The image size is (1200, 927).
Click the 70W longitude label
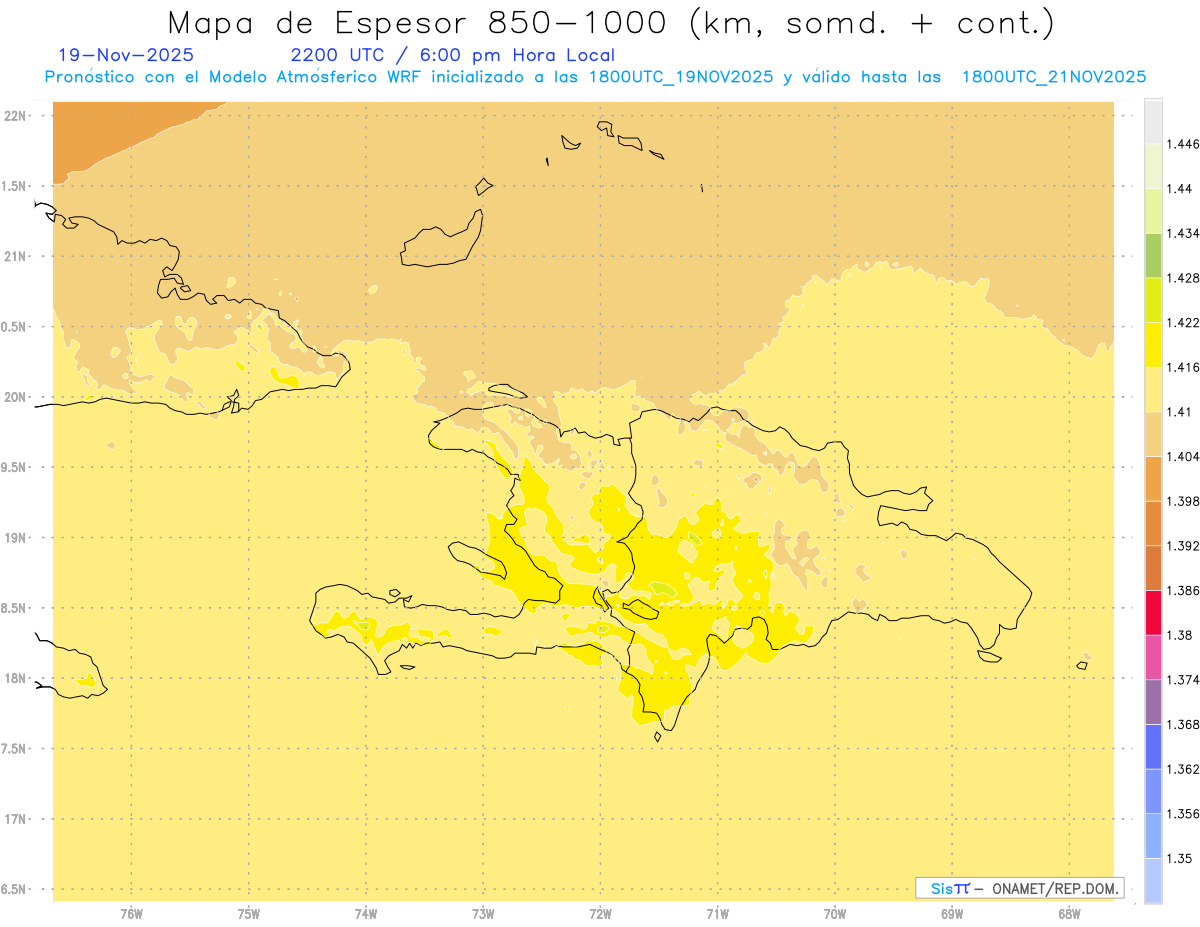(835, 914)
